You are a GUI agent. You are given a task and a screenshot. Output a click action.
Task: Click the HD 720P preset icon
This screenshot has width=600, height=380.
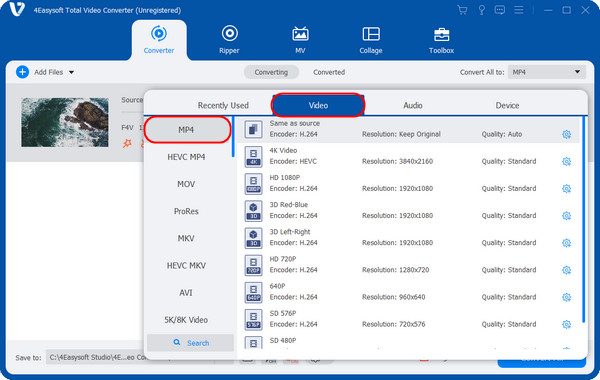[253, 265]
